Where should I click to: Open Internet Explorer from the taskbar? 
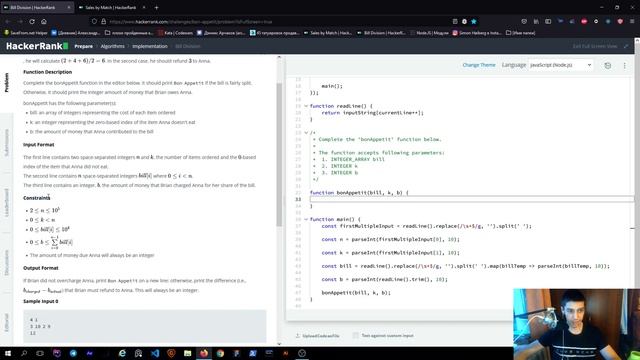click(x=122, y=353)
